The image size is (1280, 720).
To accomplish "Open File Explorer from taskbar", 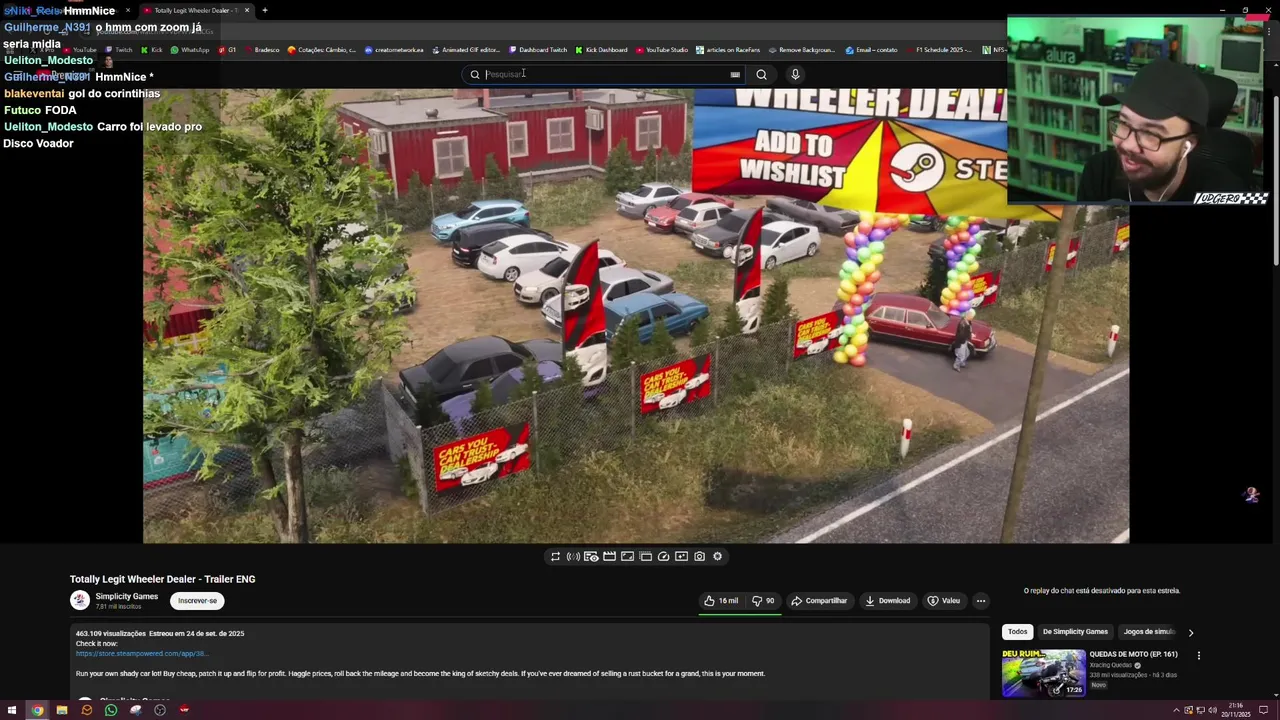I will click(61, 710).
